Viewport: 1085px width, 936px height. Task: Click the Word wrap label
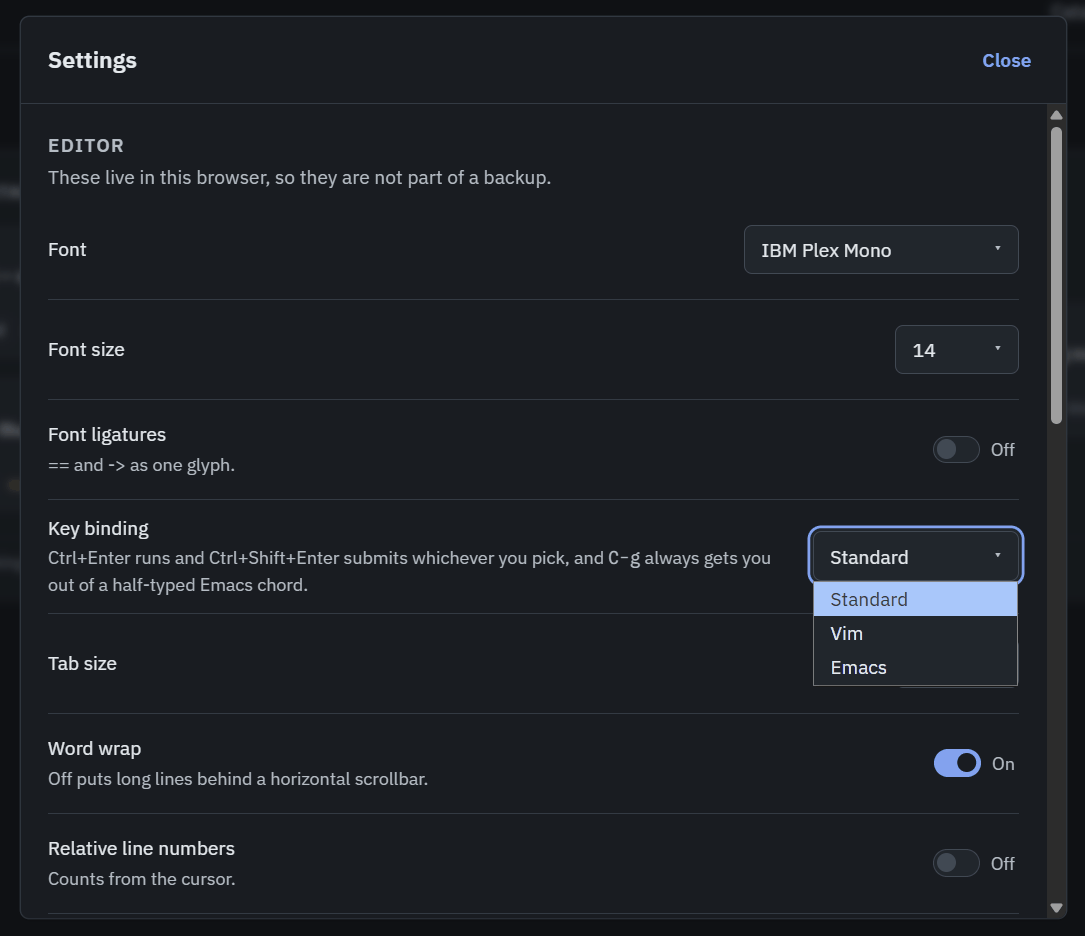[x=94, y=749]
